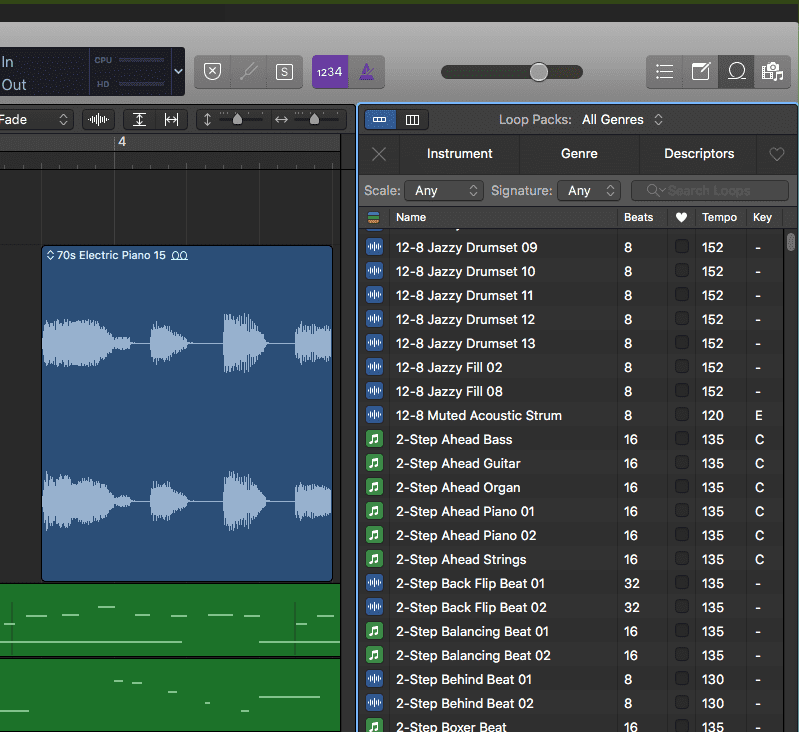This screenshot has height=732, width=799.
Task: Reset loop filters with the X button
Action: click(379, 154)
